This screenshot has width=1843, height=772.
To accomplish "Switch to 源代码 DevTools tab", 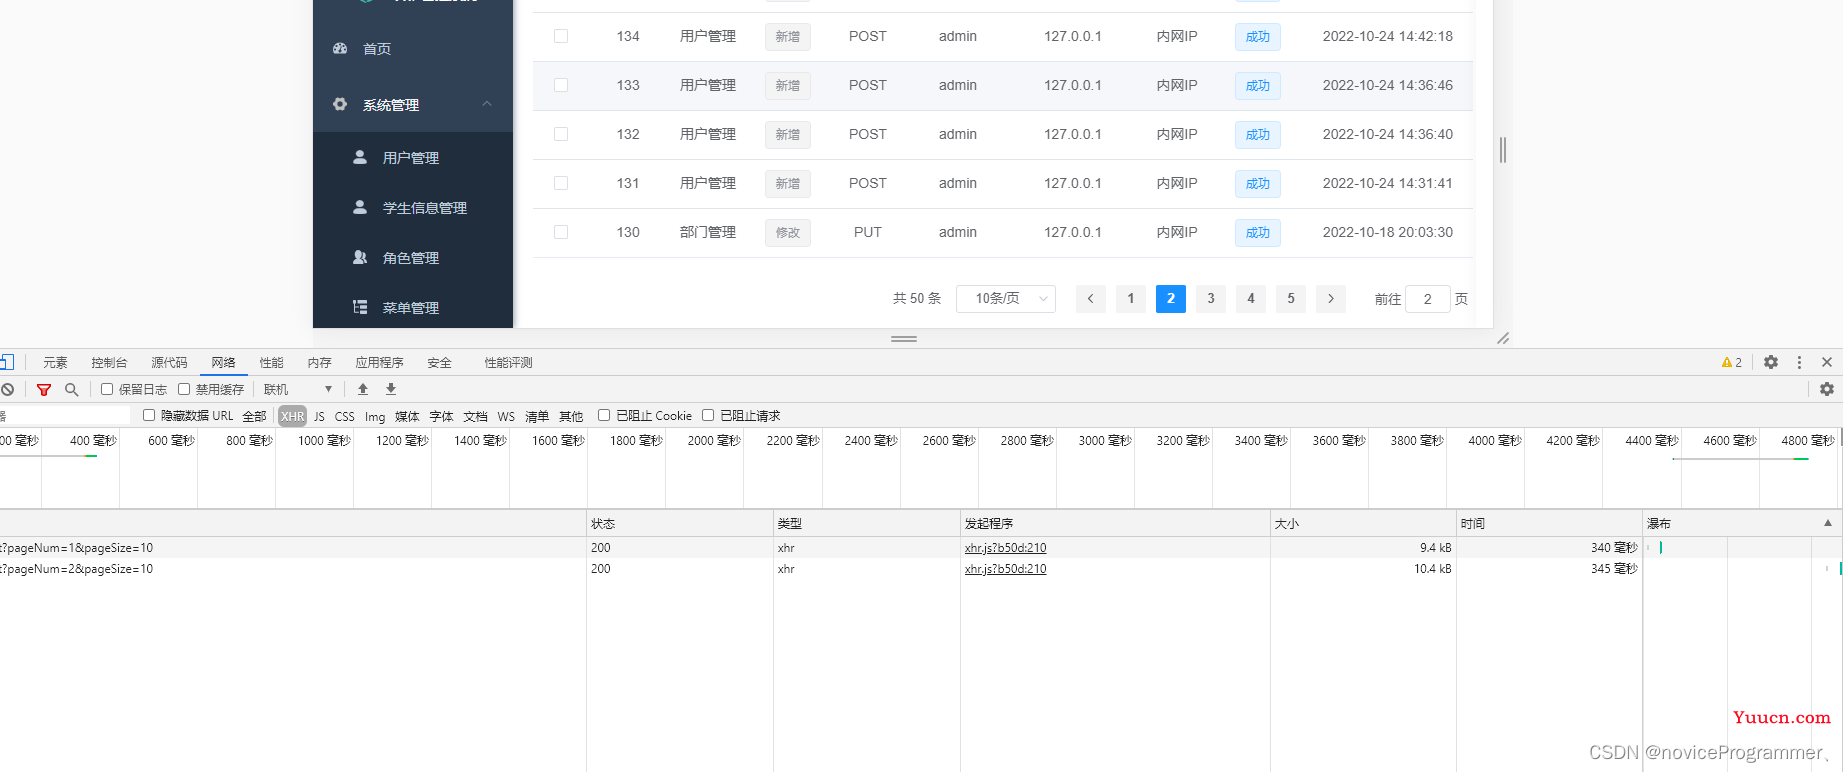I will pos(169,362).
